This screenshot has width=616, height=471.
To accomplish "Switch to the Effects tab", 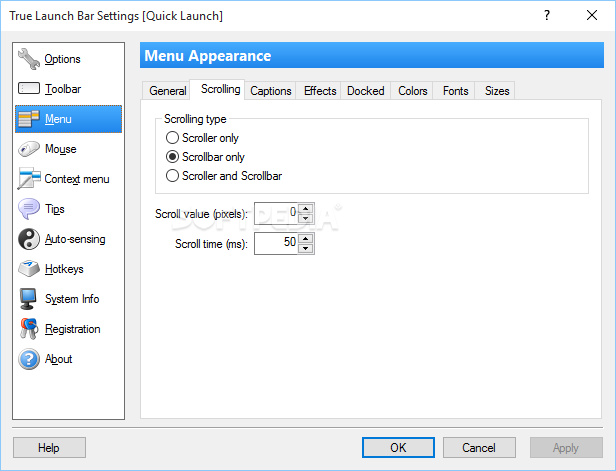I will [320, 91].
